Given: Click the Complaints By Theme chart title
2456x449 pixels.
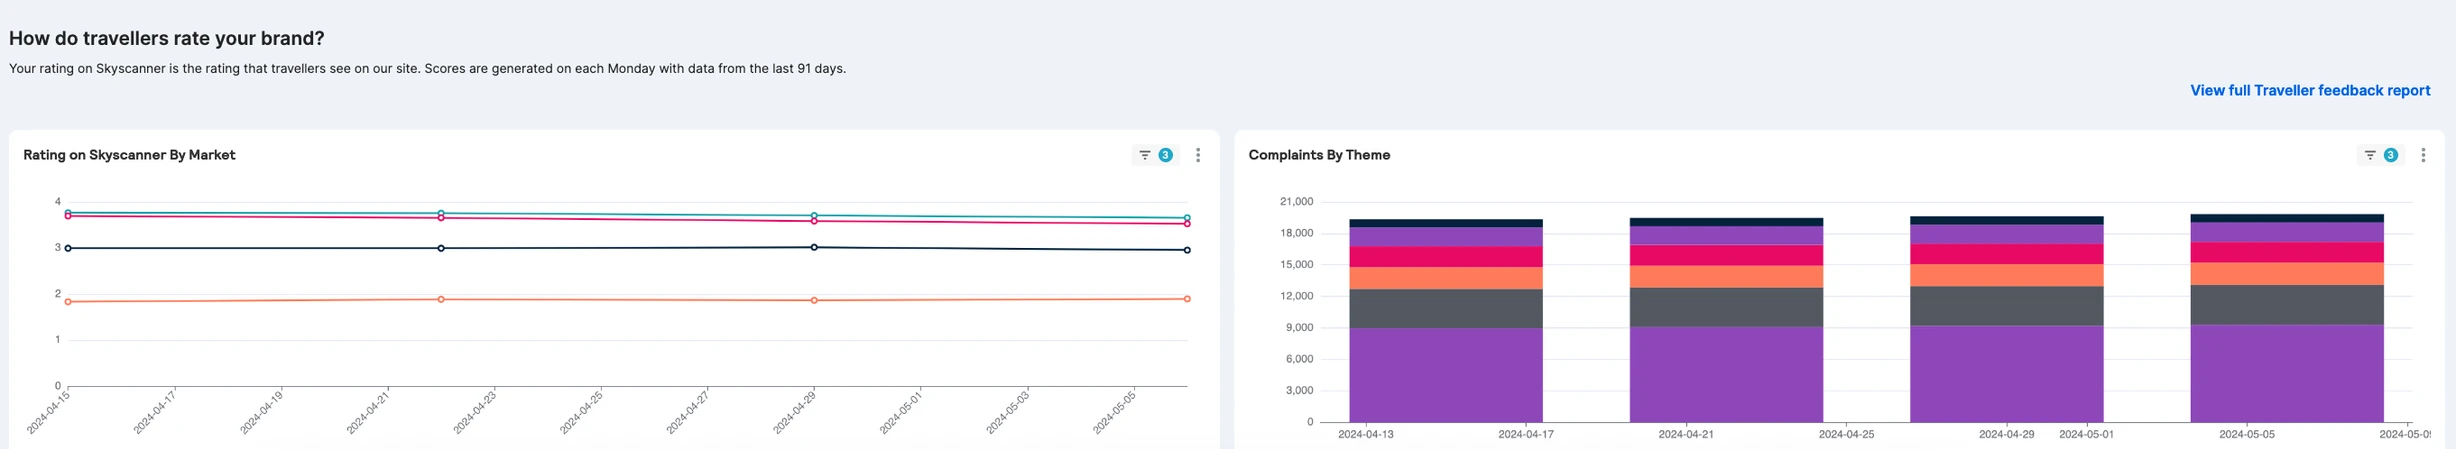Looking at the screenshot, I should [1319, 155].
